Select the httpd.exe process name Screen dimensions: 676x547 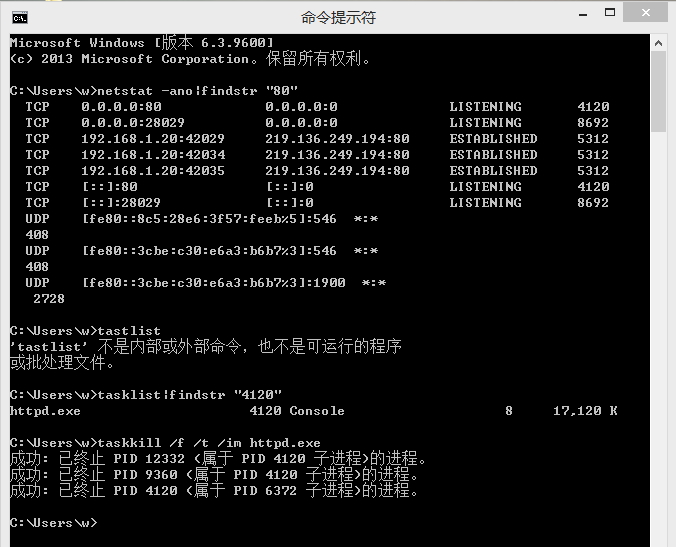click(x=45, y=411)
